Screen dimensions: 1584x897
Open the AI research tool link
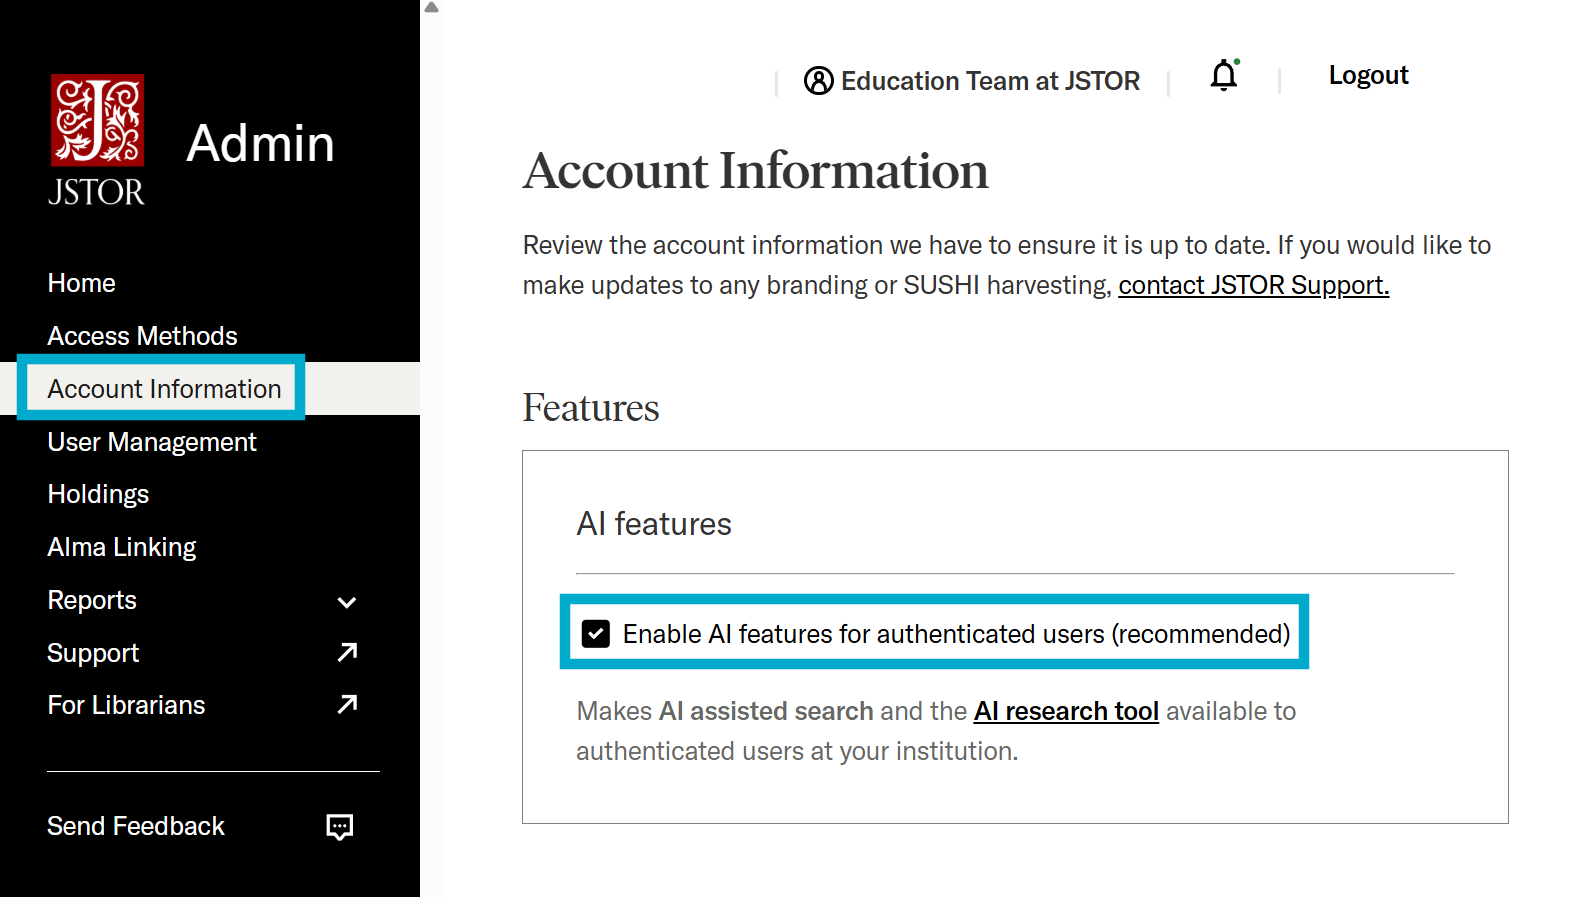tap(1066, 711)
